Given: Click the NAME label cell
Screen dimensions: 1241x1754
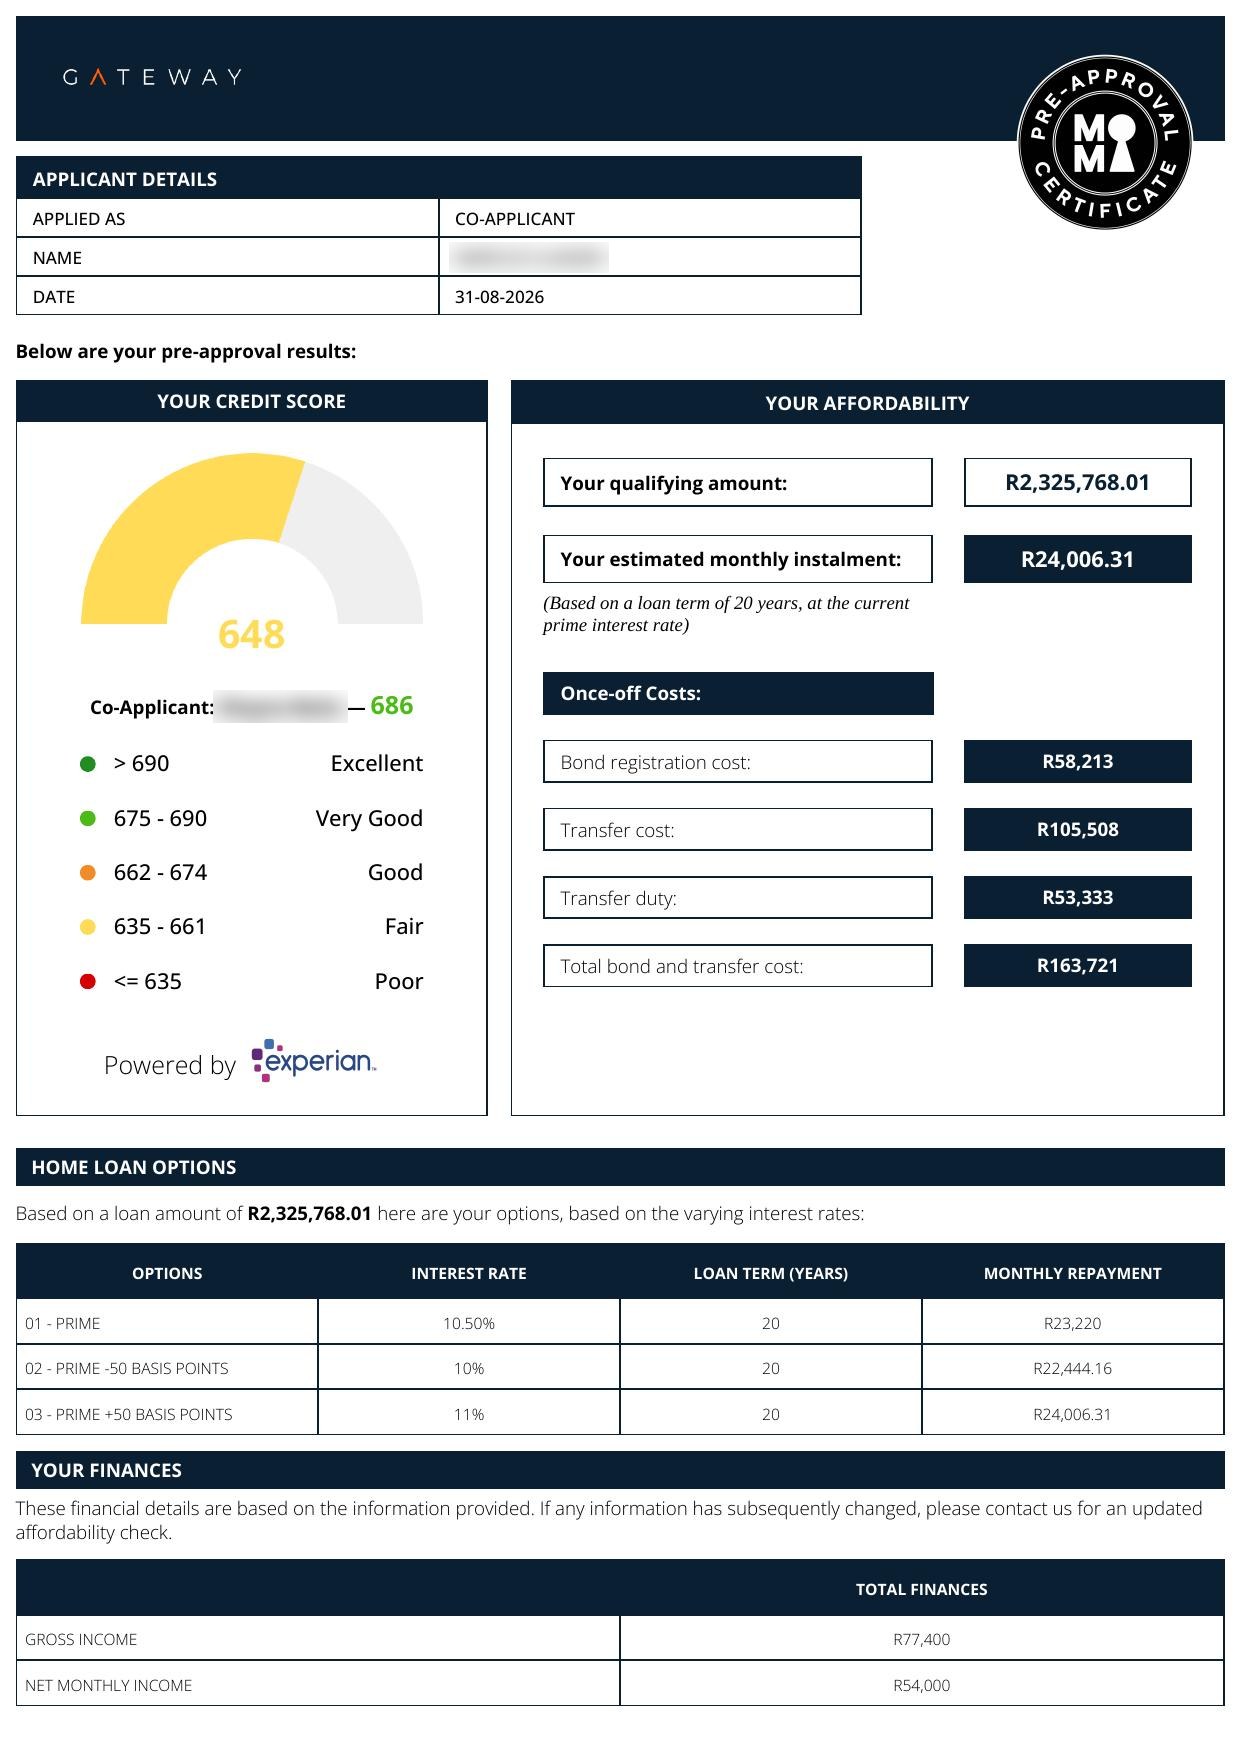Looking at the screenshot, I should (x=228, y=257).
